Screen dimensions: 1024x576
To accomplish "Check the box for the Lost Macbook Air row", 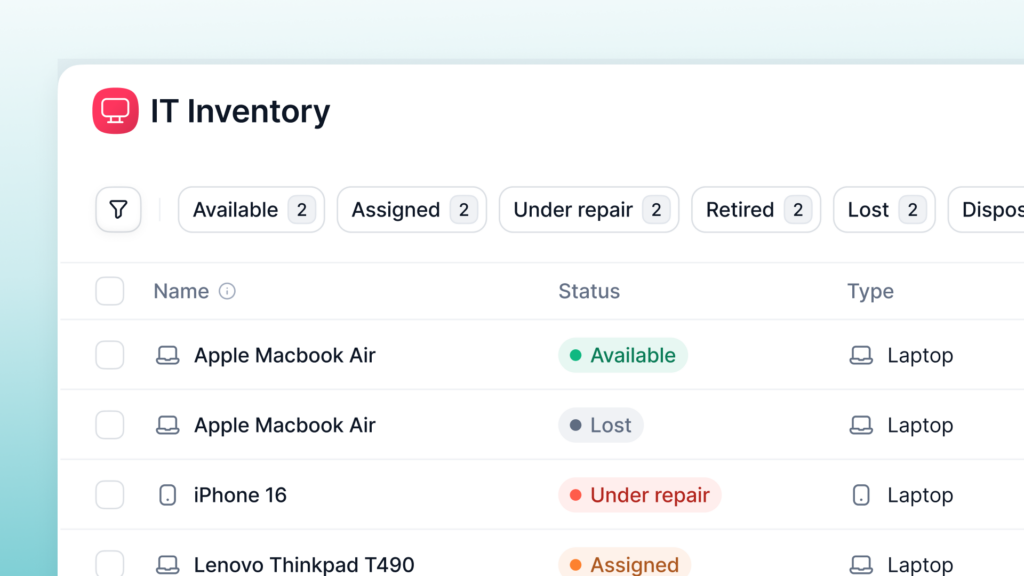I will pos(110,425).
